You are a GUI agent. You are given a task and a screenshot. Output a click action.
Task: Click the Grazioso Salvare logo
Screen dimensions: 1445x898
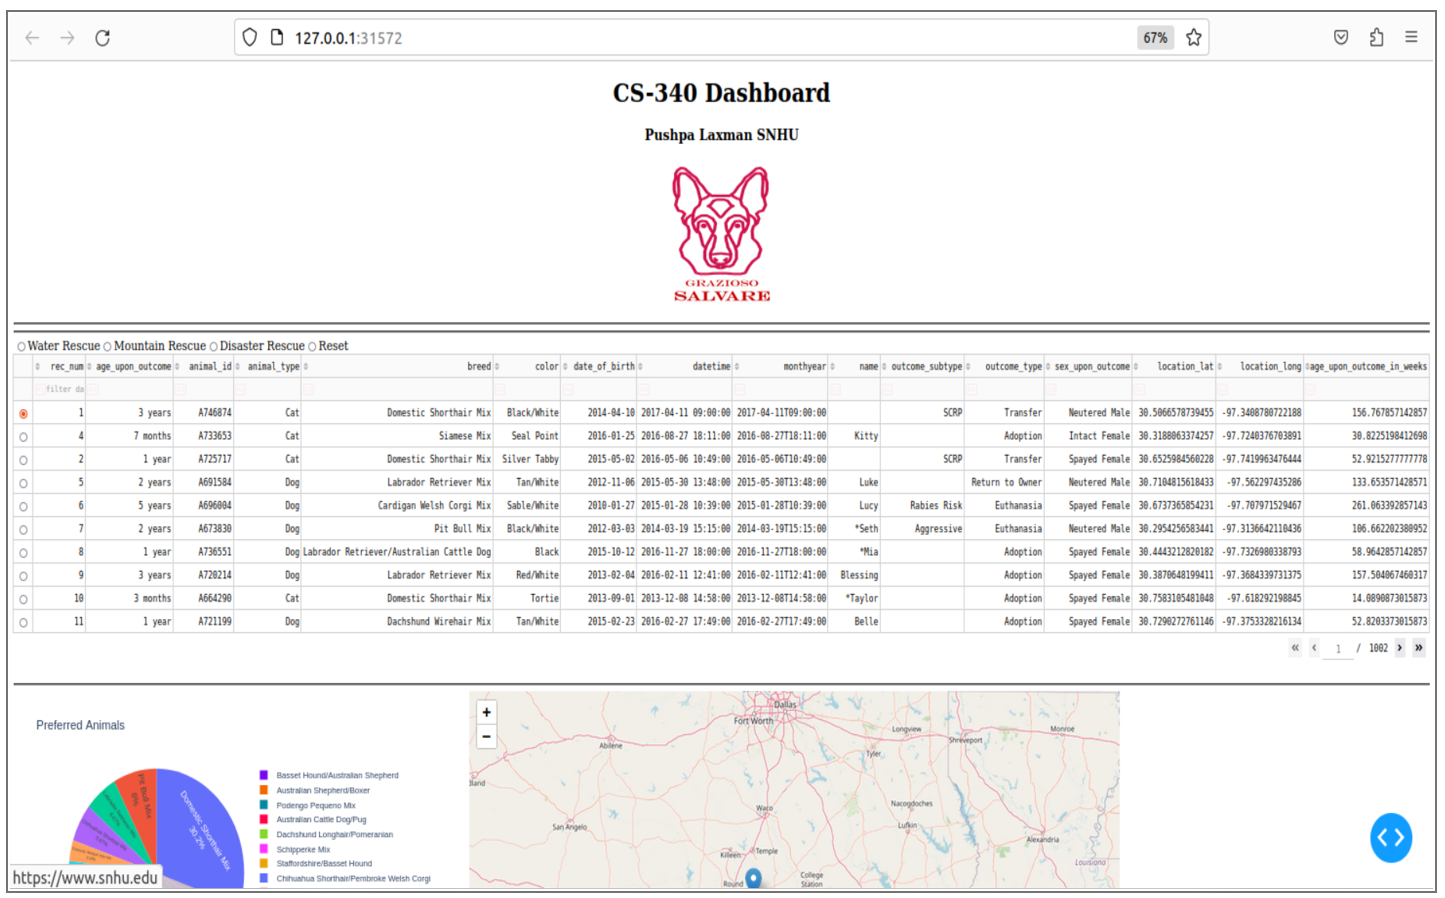(721, 234)
